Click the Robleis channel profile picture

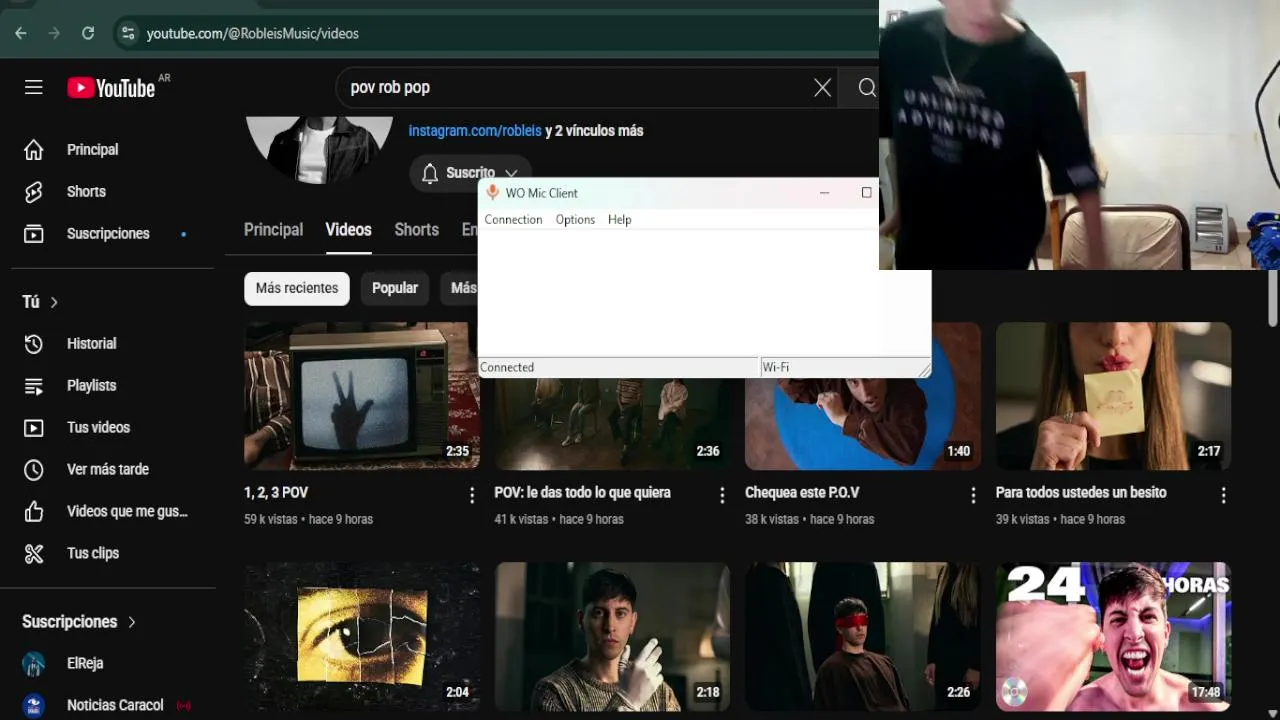click(319, 150)
